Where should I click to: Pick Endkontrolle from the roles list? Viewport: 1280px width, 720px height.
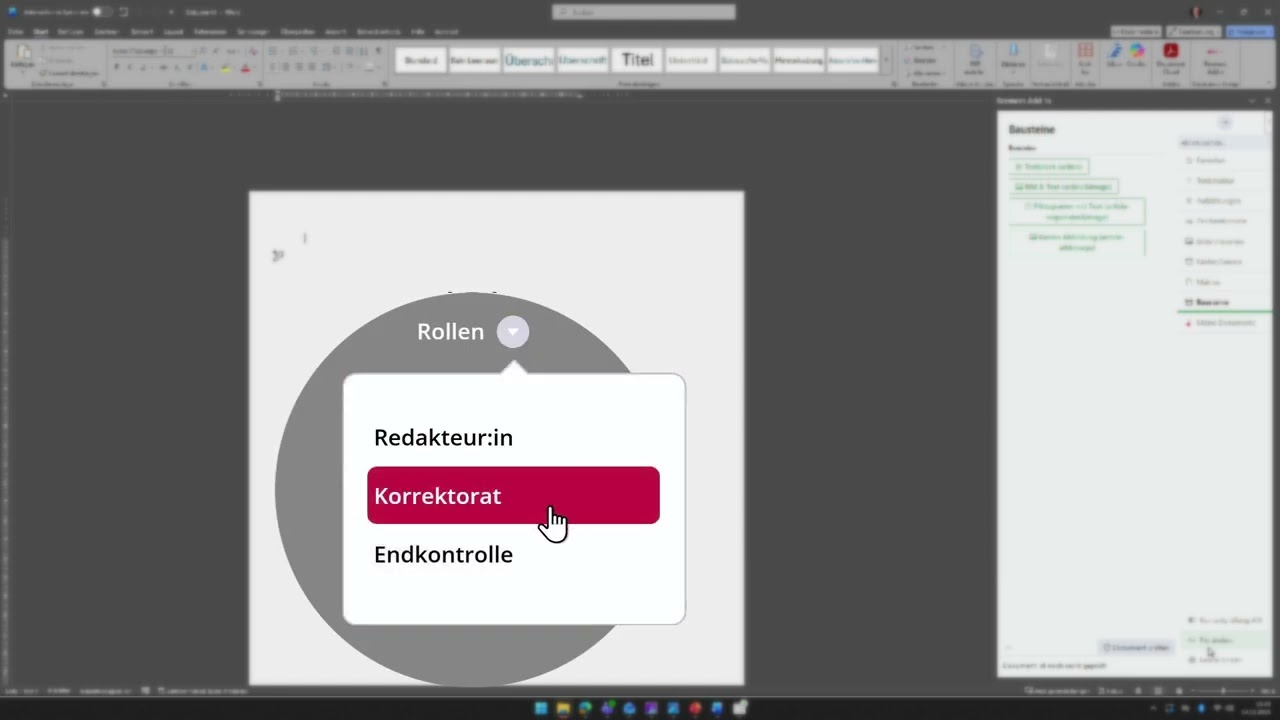coord(443,554)
